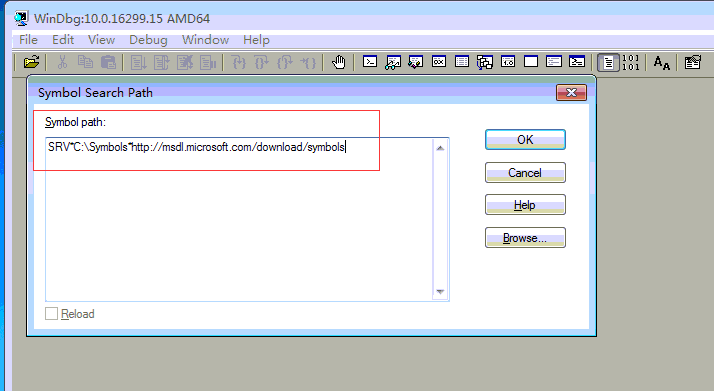Viewport: 714px width, 391px height.
Task: Open the Window menu
Action: tap(205, 40)
